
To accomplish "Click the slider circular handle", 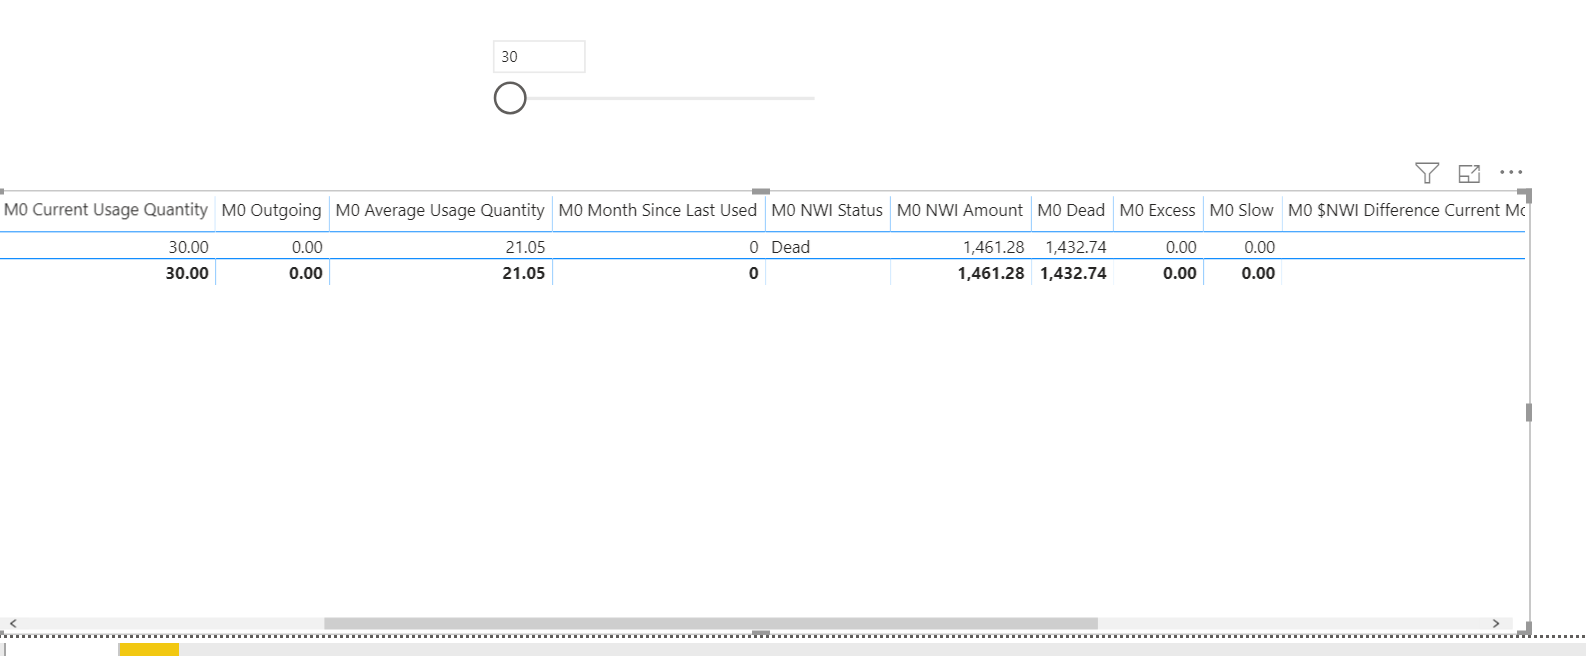I will tap(510, 98).
